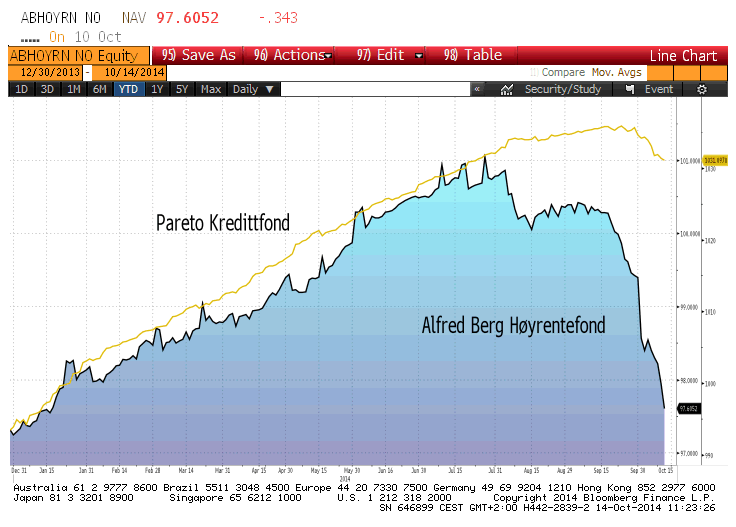Open the 97) Edit dropdown menu

(x=389, y=55)
